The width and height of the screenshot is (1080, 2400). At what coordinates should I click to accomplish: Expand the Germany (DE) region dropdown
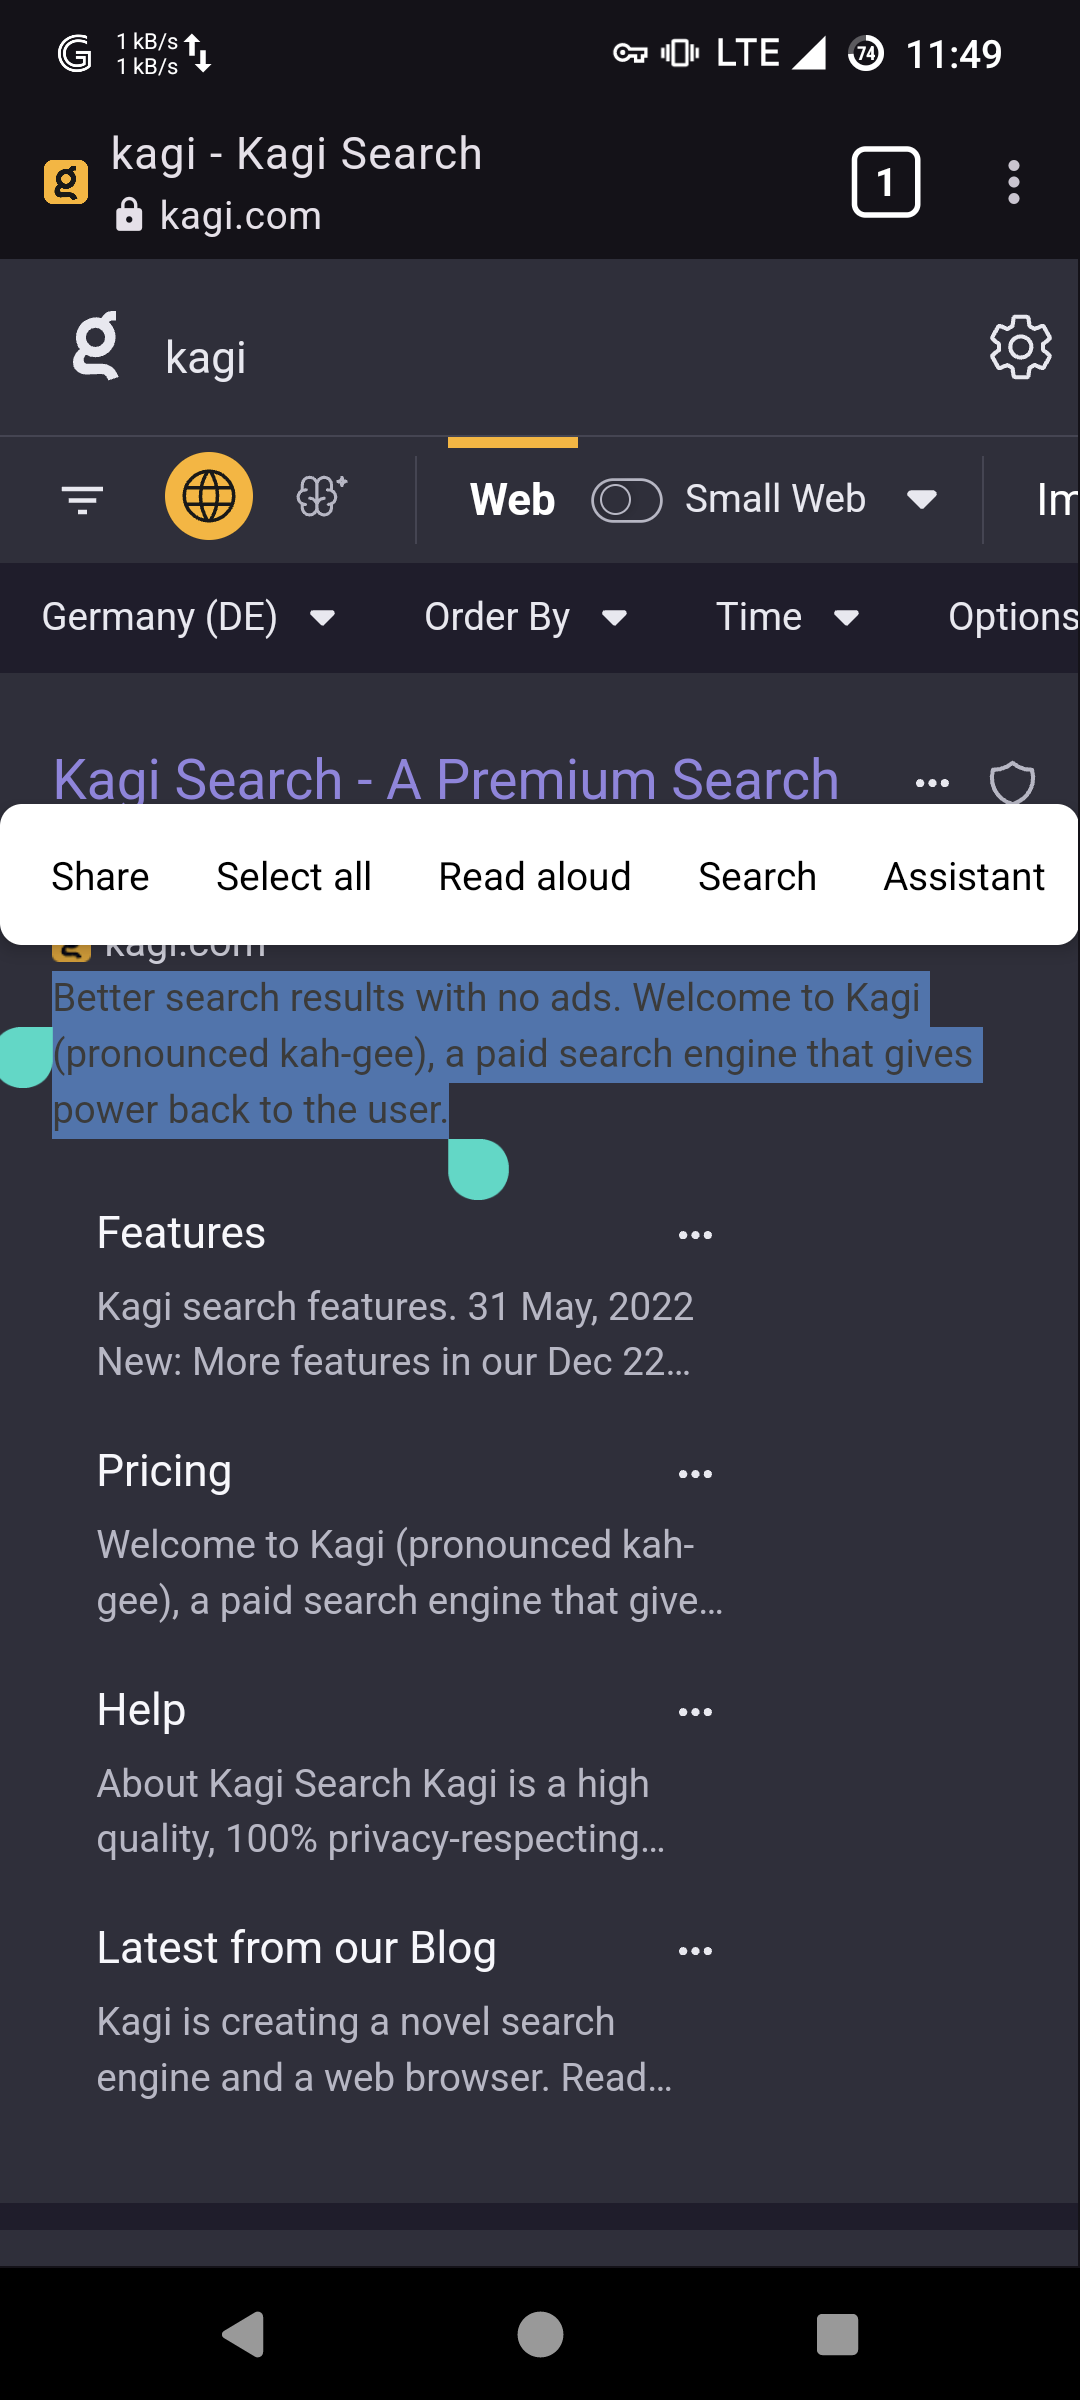click(188, 617)
